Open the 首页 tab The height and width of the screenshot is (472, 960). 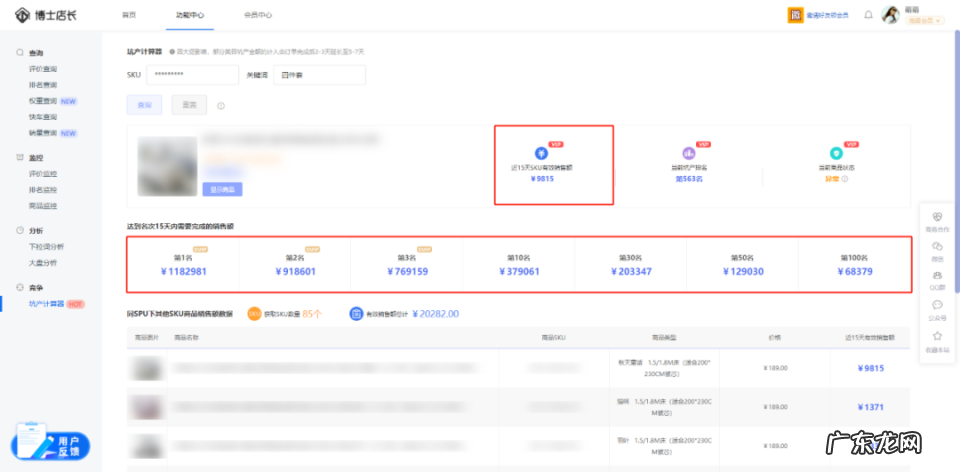point(129,15)
